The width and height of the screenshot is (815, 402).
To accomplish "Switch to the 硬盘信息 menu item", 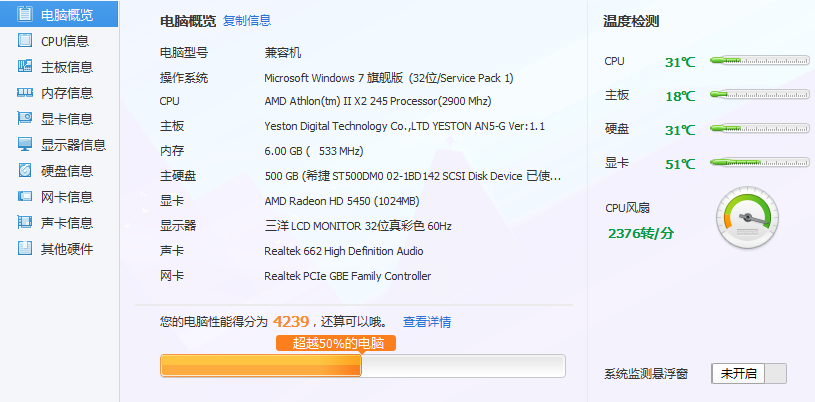I will click(67, 171).
